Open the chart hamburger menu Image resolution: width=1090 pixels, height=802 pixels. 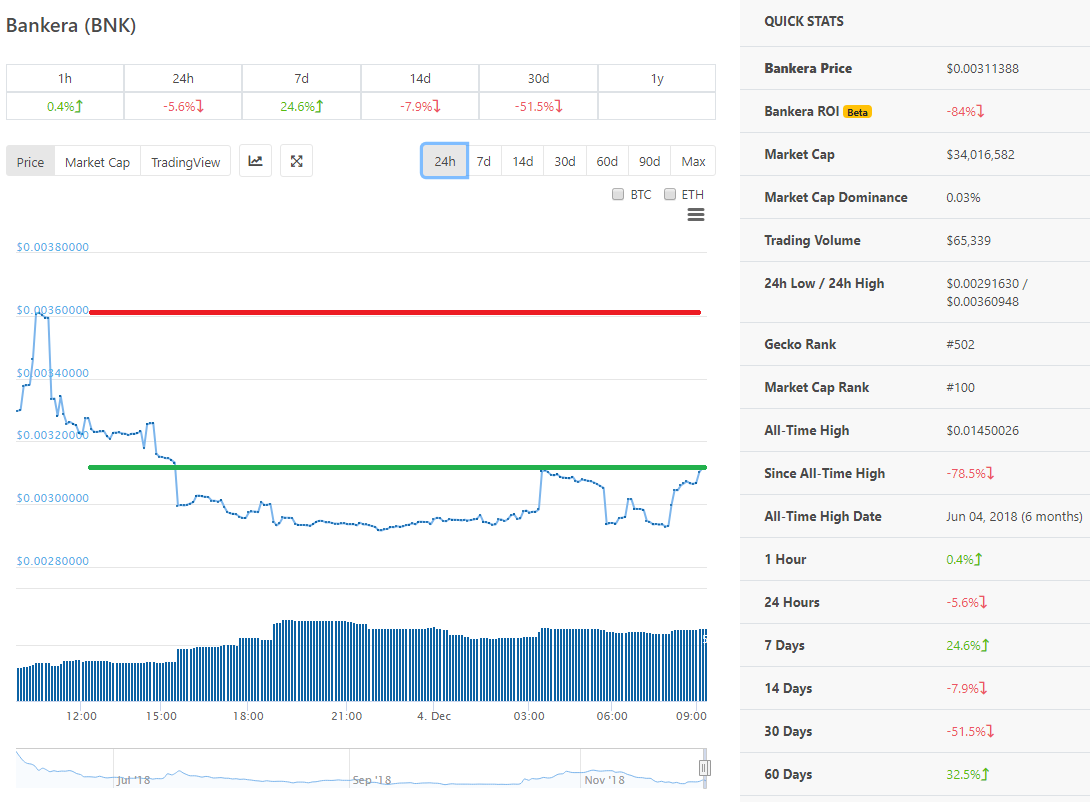click(696, 215)
